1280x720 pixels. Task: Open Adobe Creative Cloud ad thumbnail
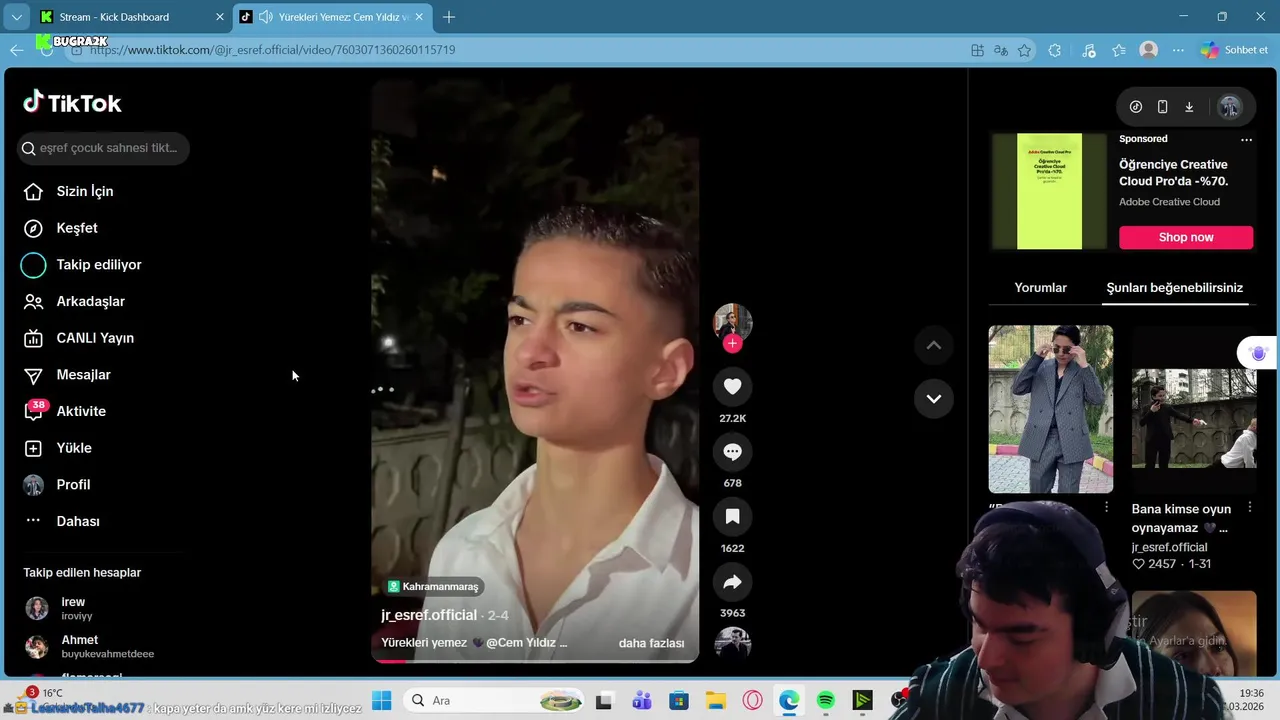pyautogui.click(x=1049, y=191)
